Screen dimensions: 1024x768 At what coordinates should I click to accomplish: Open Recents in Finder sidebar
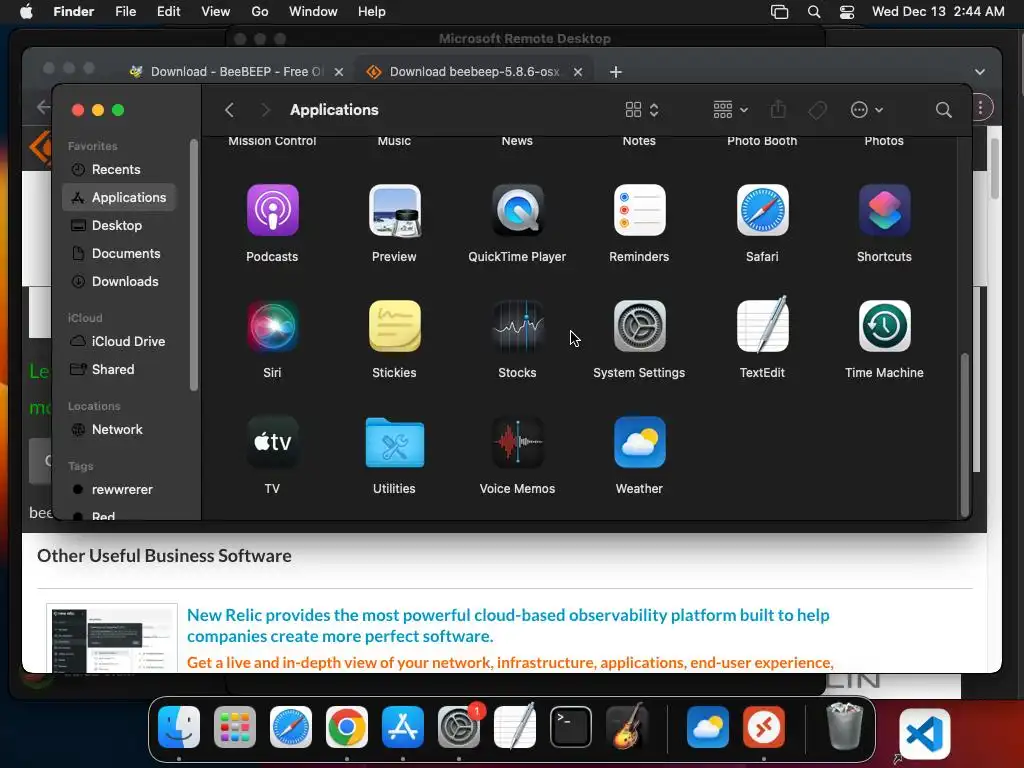(118, 170)
